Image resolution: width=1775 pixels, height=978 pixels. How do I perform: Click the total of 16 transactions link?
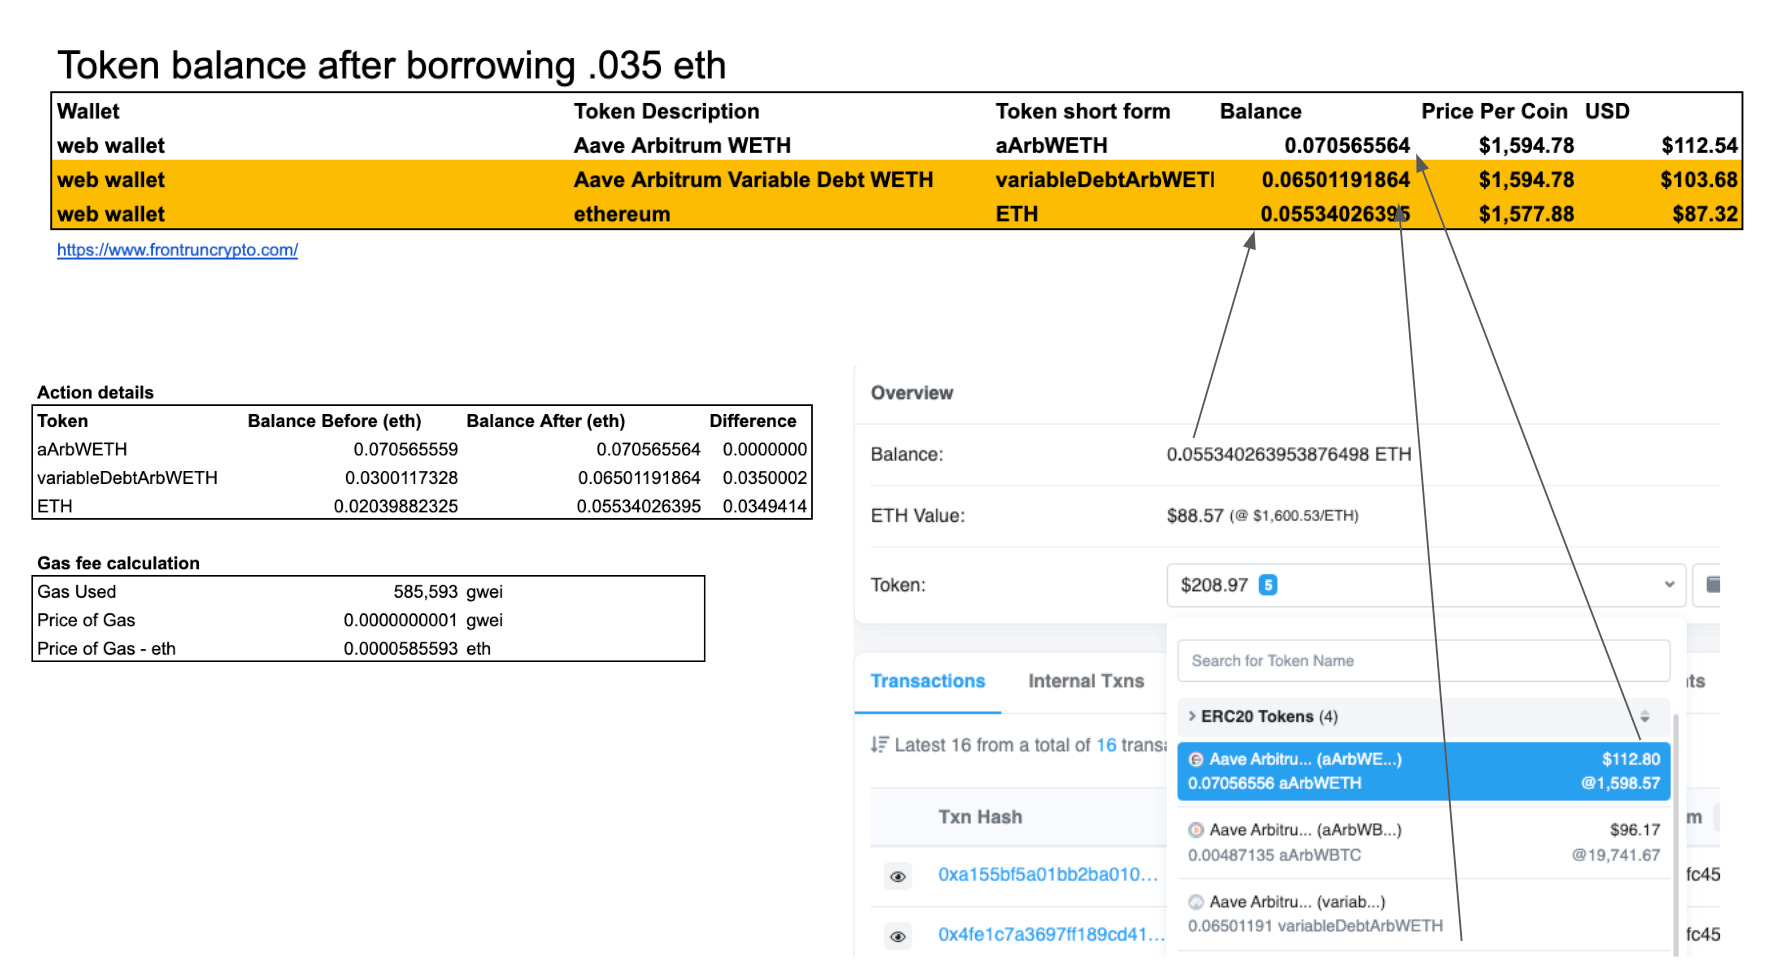pos(1106,745)
